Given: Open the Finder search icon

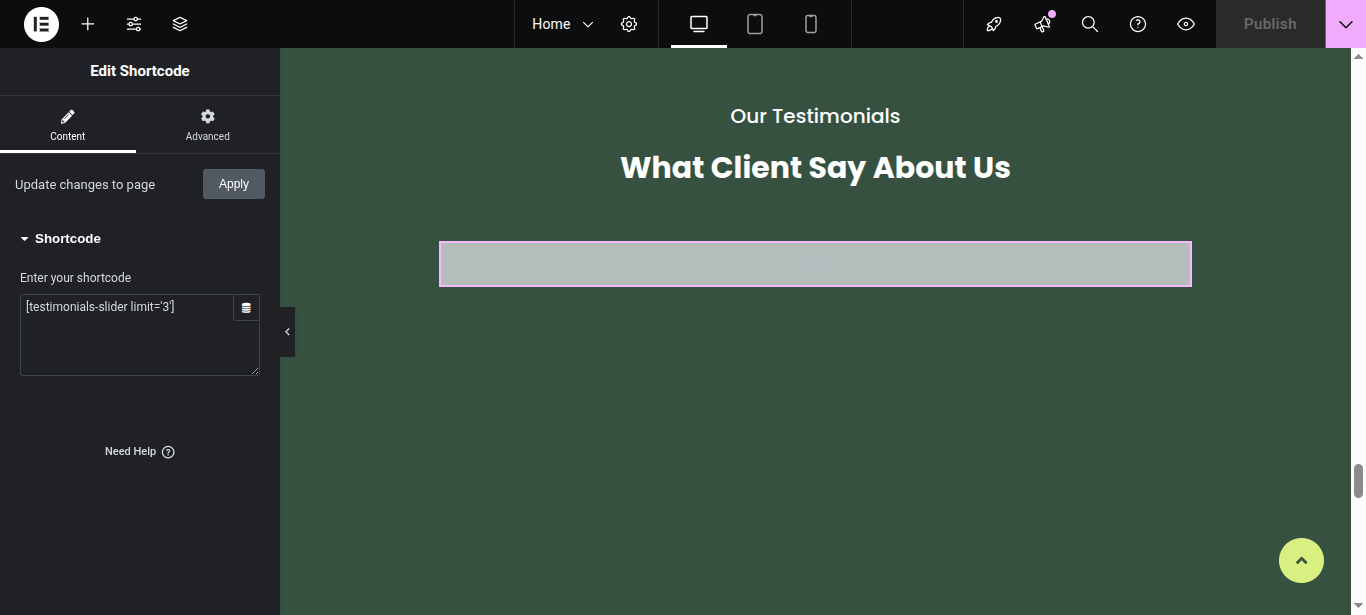Looking at the screenshot, I should 1090,24.
